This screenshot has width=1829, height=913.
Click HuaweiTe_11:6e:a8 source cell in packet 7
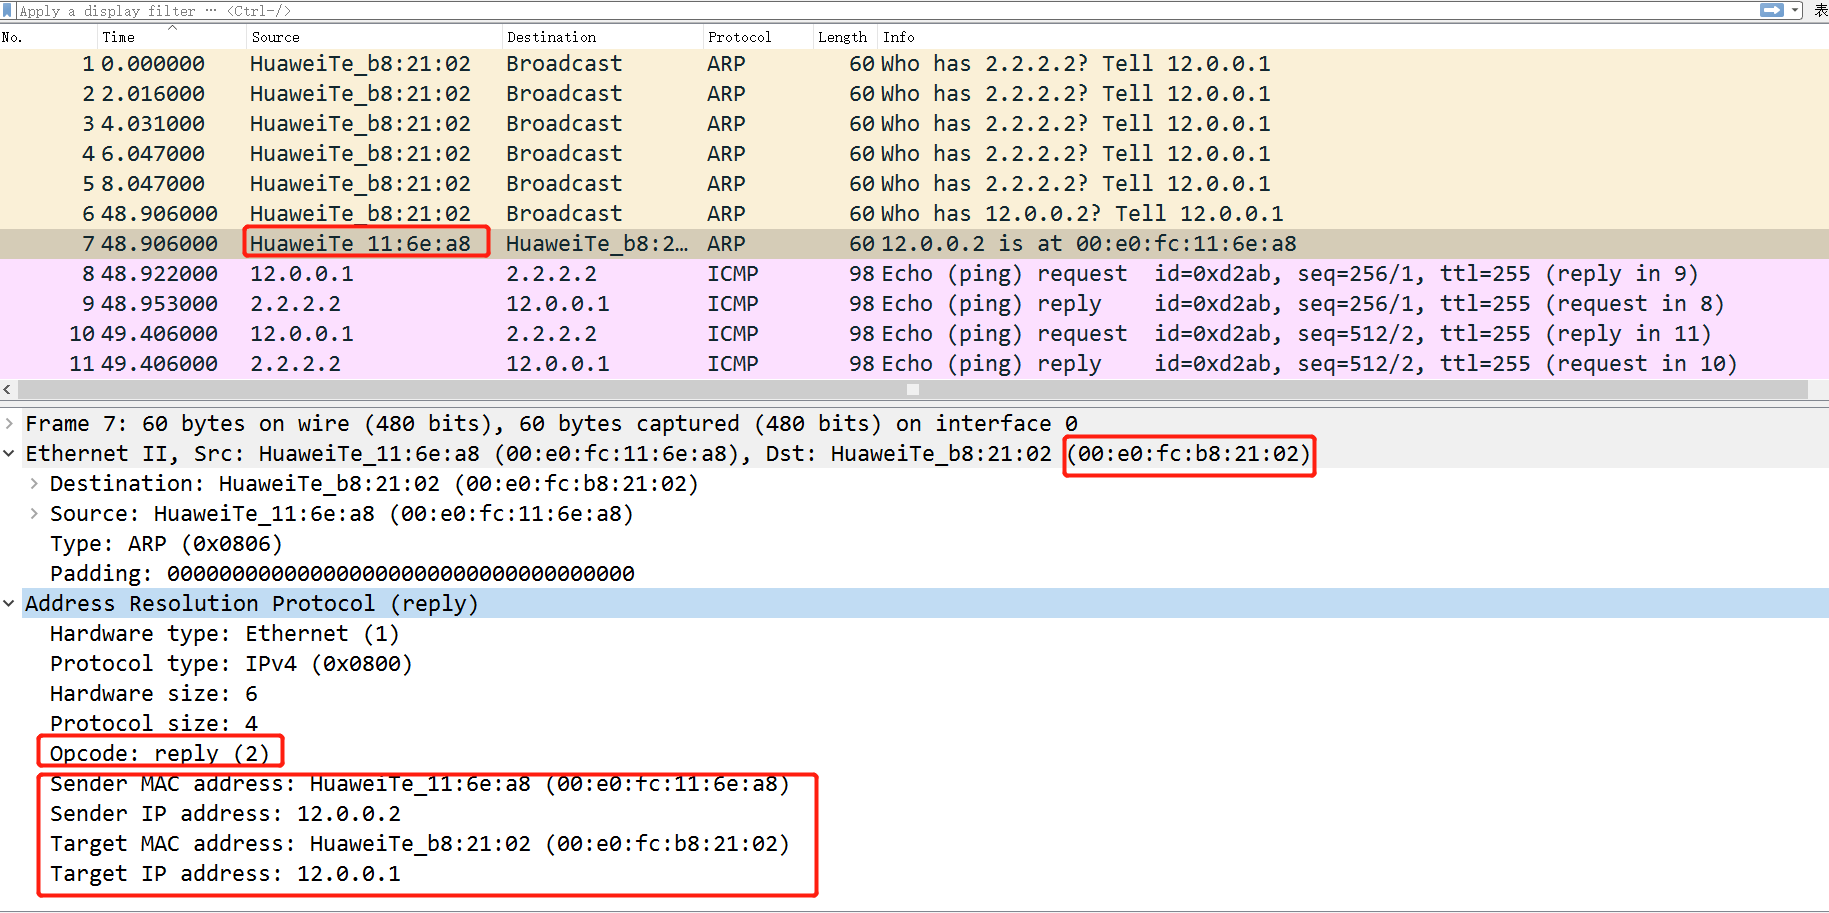pos(360,244)
